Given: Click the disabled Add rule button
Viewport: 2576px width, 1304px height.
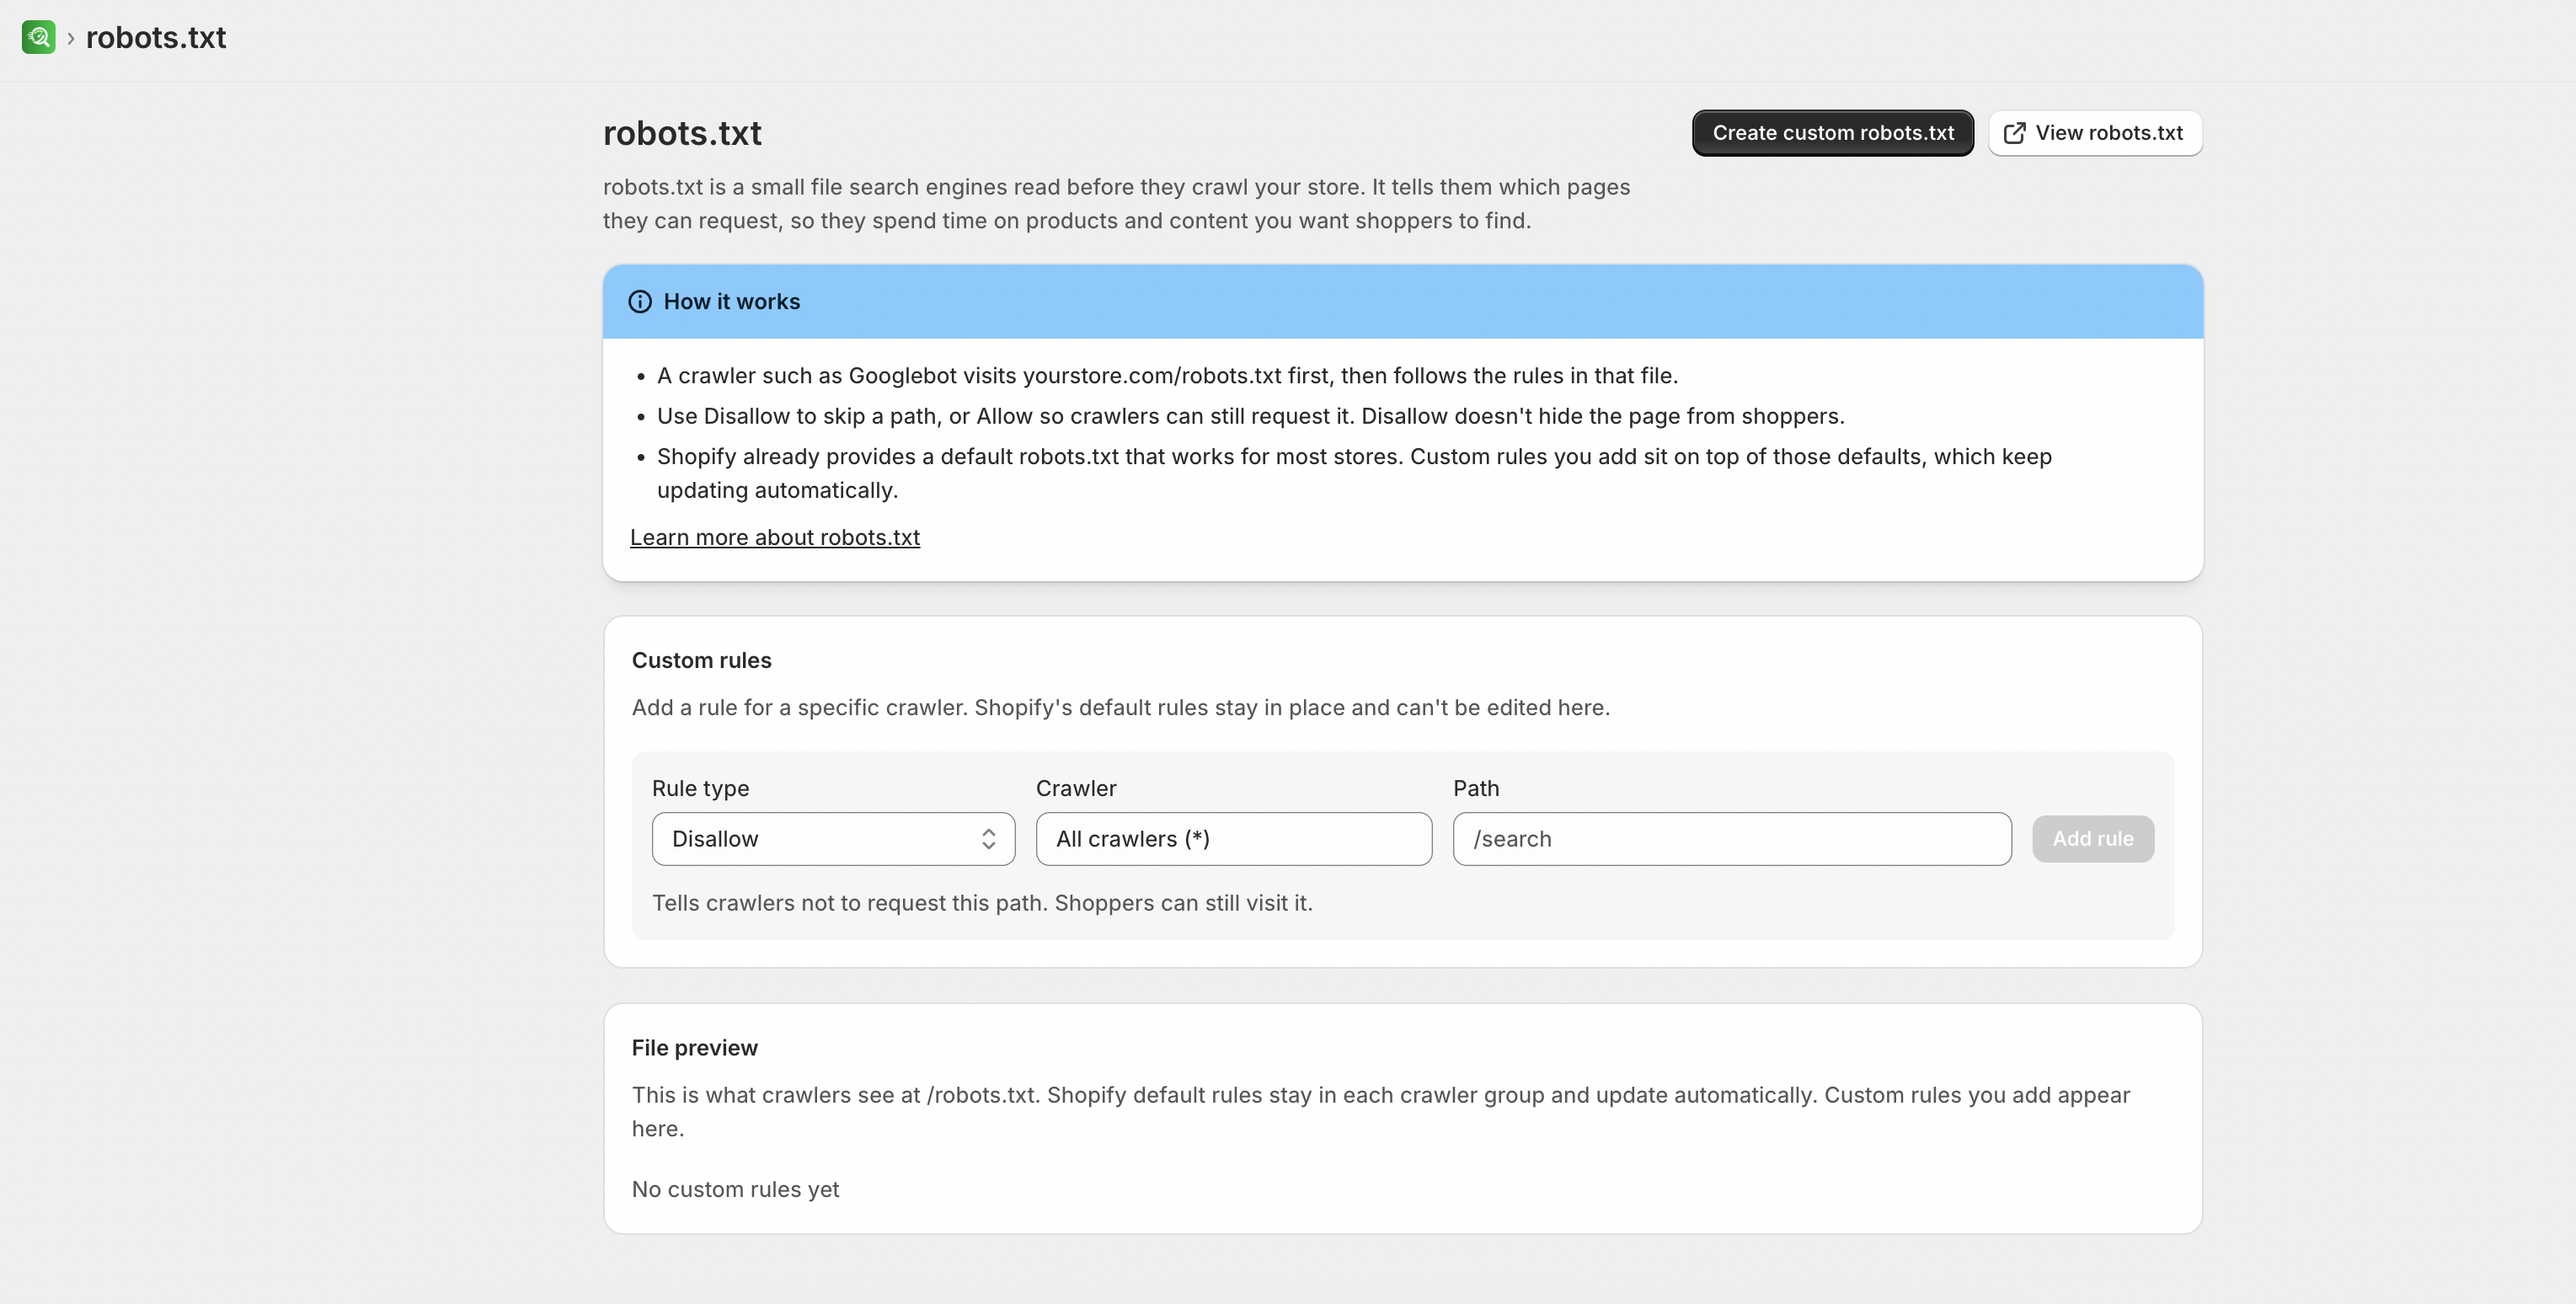Looking at the screenshot, I should pos(2093,839).
